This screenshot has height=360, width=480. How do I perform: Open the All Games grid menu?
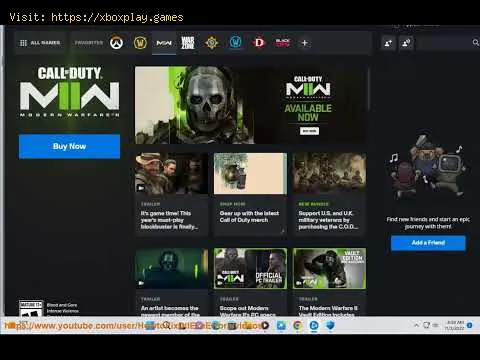tap(40, 43)
